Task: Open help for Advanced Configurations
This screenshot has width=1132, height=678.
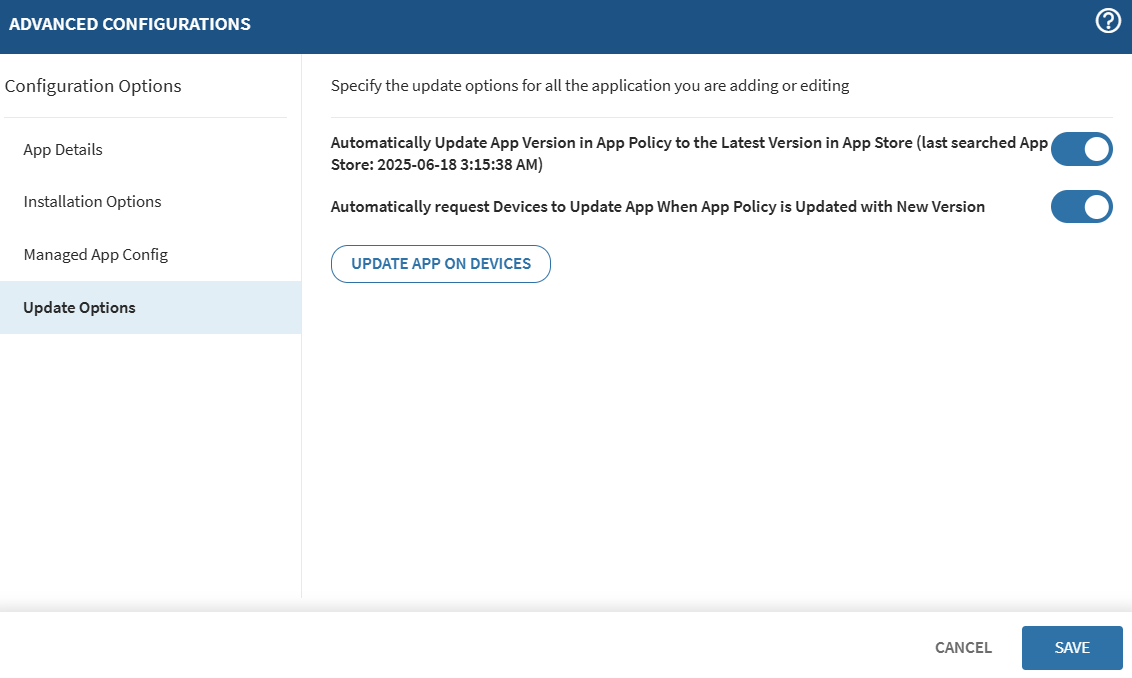Action: pyautogui.click(x=1107, y=19)
